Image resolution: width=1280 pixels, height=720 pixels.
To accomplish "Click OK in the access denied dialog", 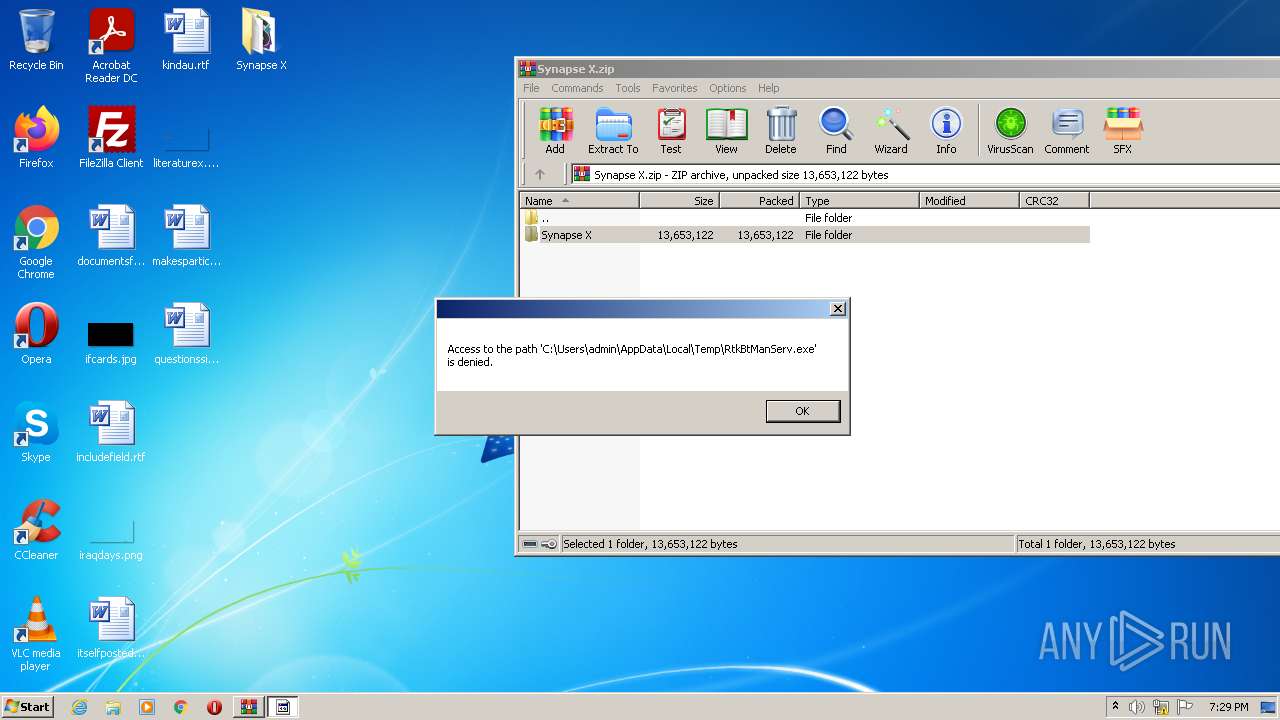I will pos(802,411).
